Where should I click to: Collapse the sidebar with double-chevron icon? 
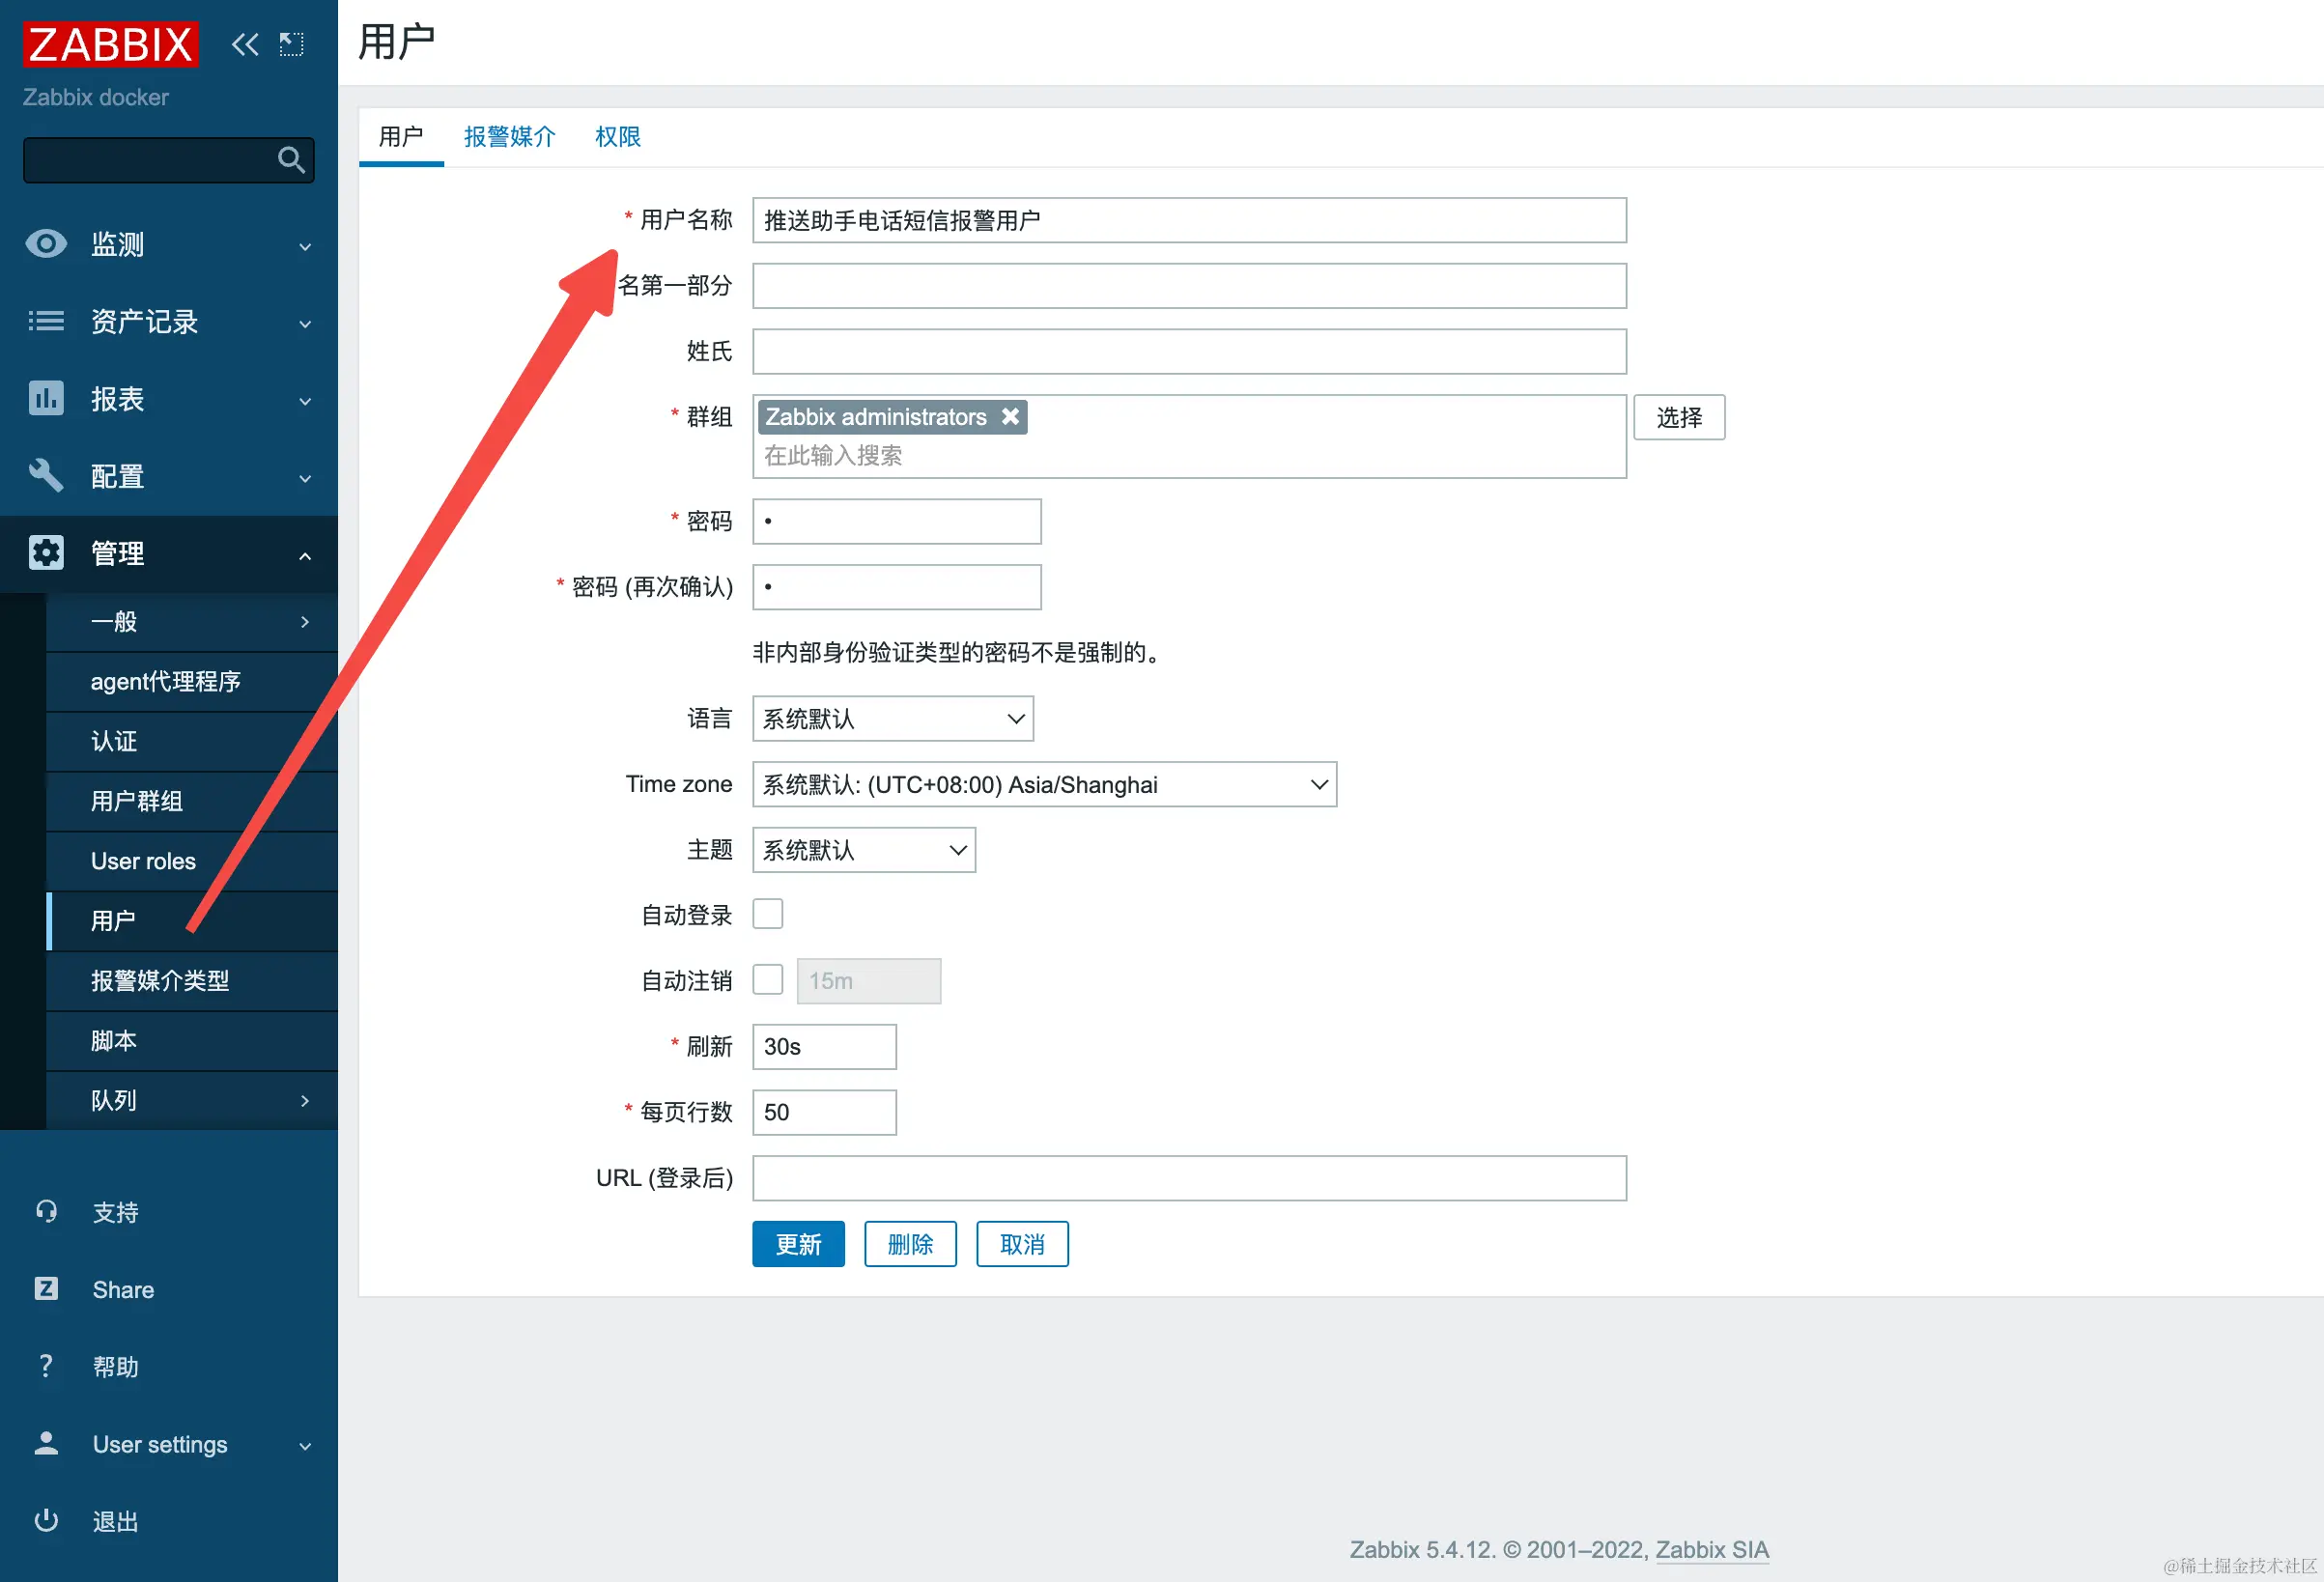click(x=244, y=44)
